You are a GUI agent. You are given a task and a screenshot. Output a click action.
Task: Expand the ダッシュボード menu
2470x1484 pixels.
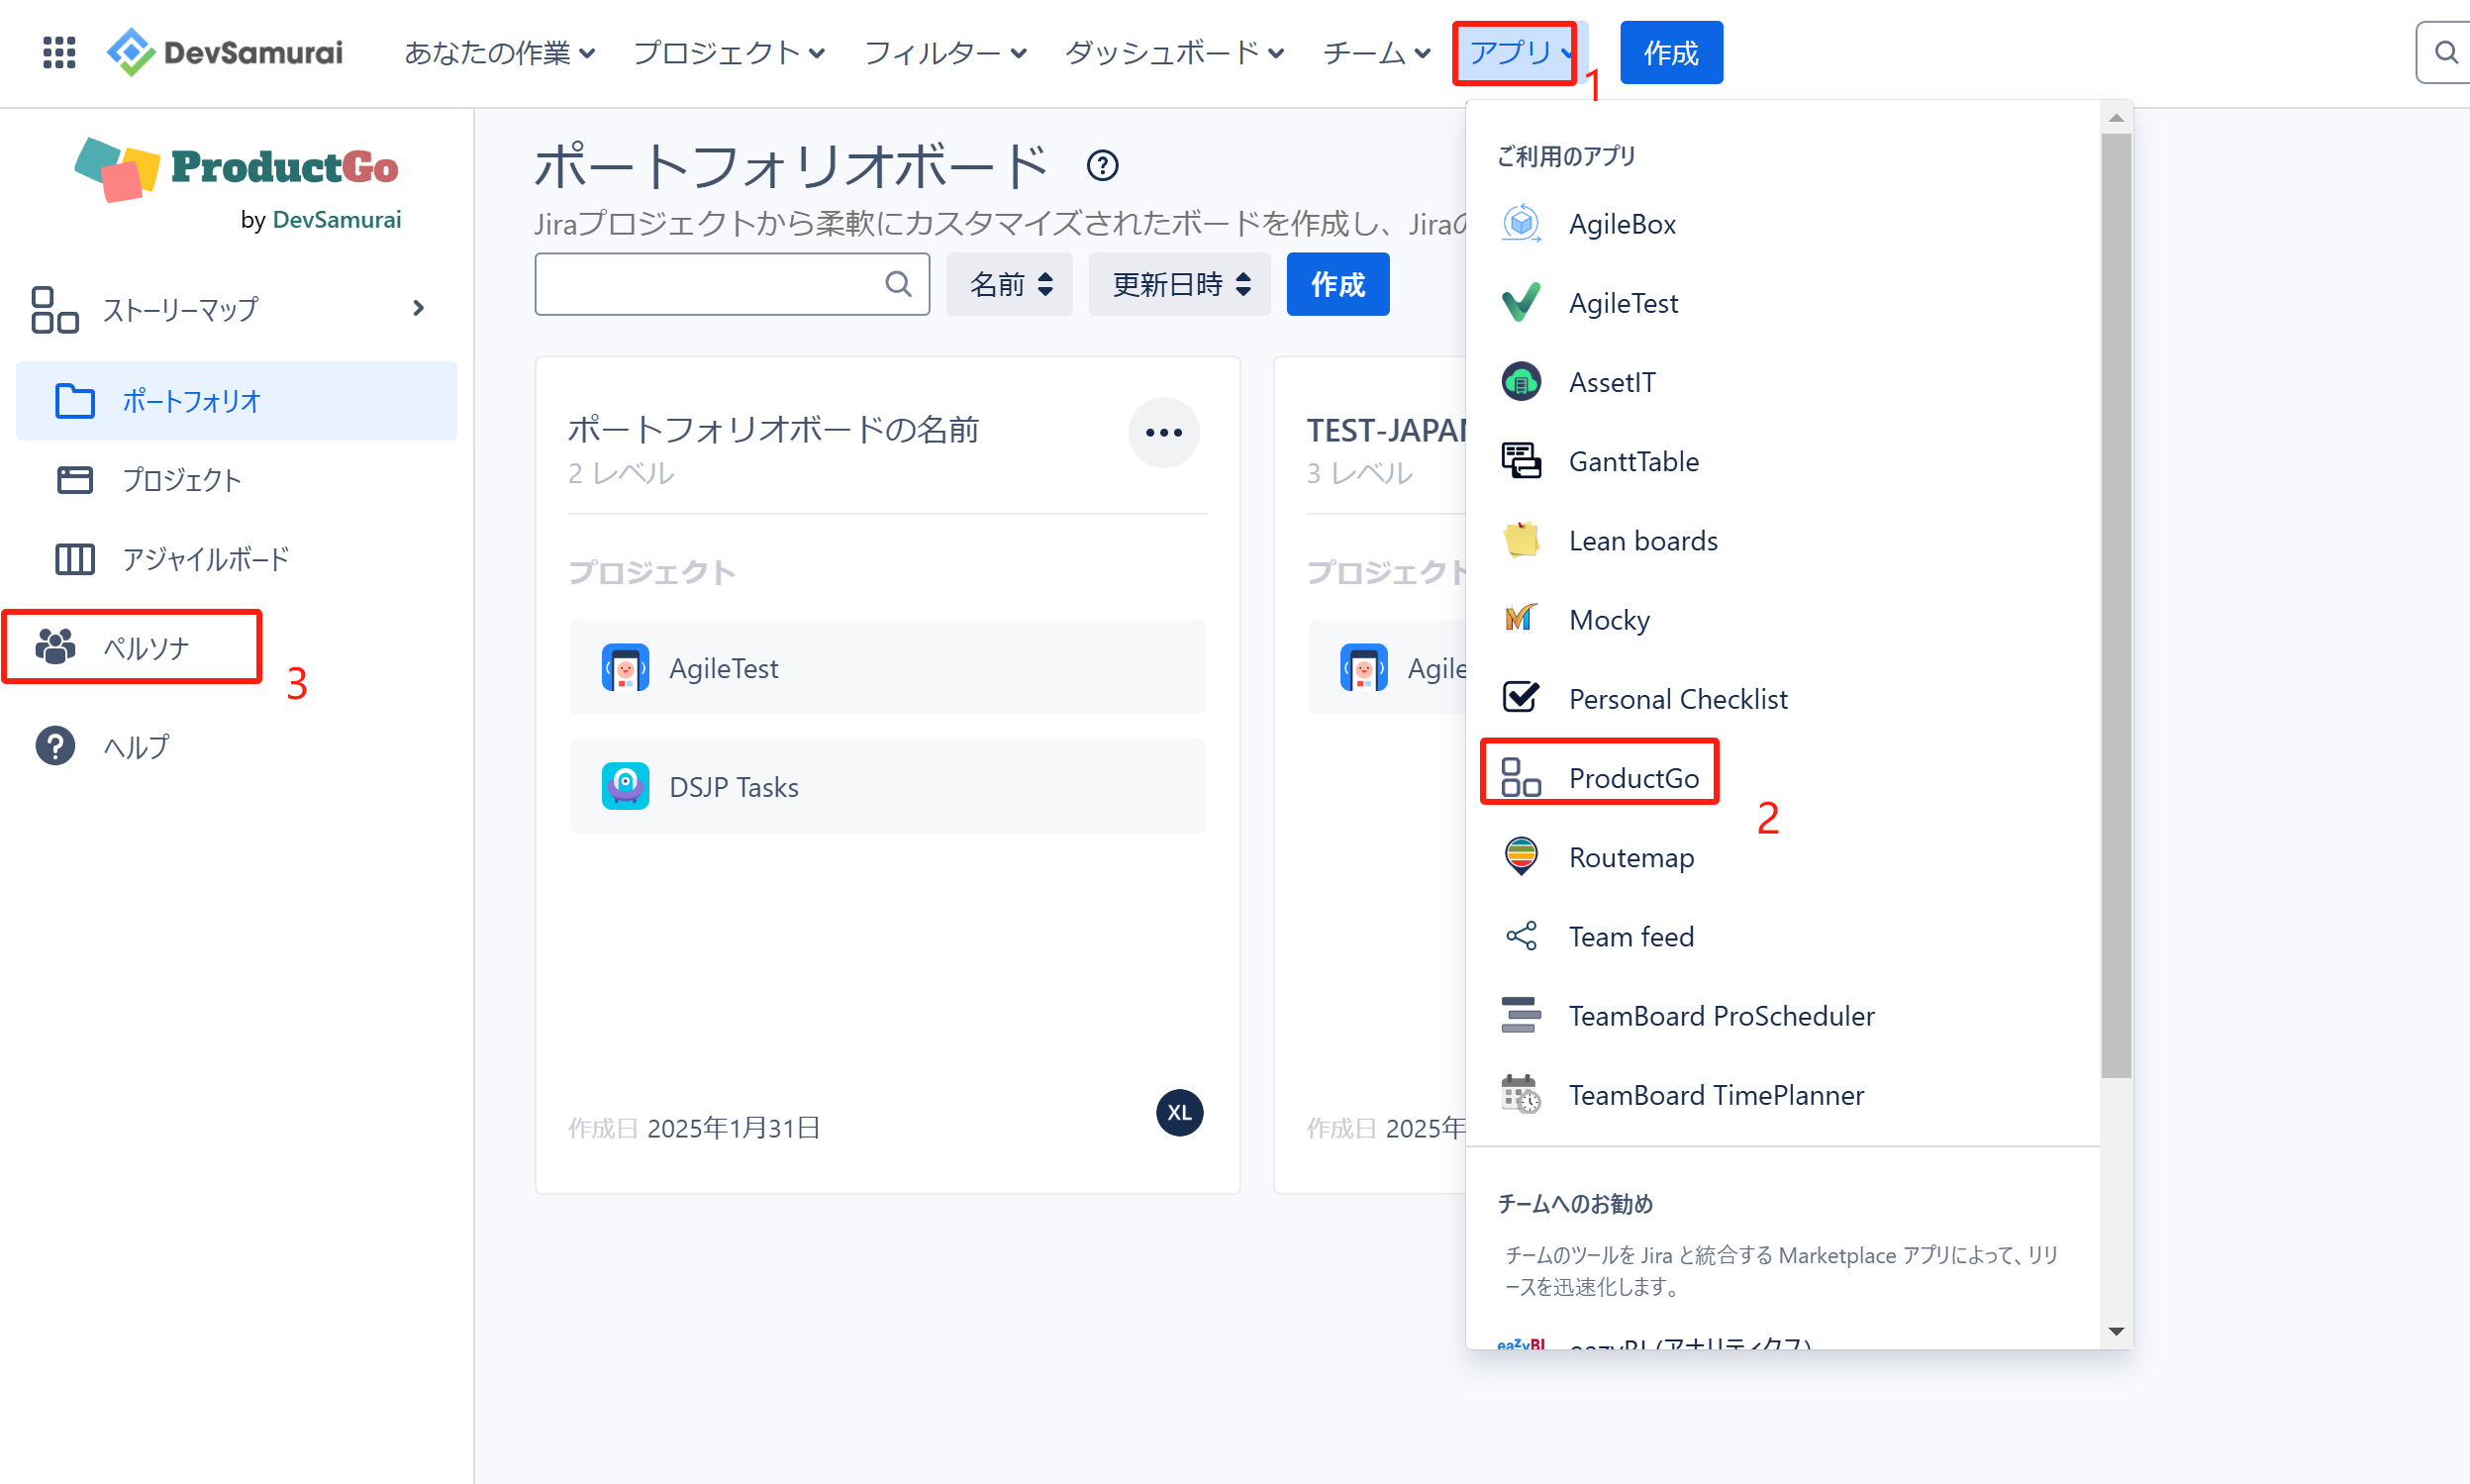[x=1173, y=52]
